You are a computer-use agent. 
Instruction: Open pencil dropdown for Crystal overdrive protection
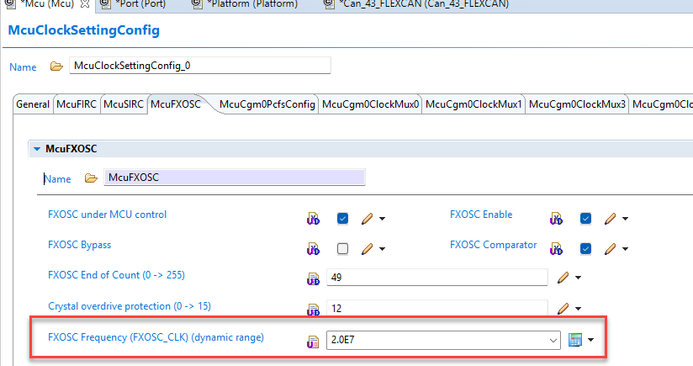tap(578, 309)
